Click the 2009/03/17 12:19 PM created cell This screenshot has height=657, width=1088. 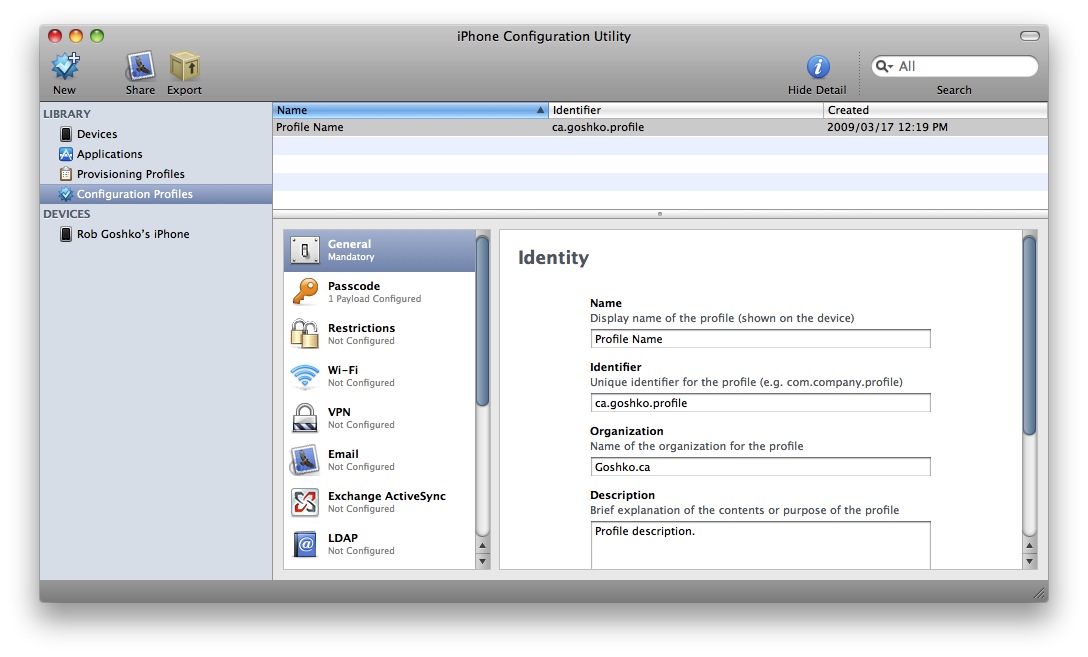pos(887,127)
